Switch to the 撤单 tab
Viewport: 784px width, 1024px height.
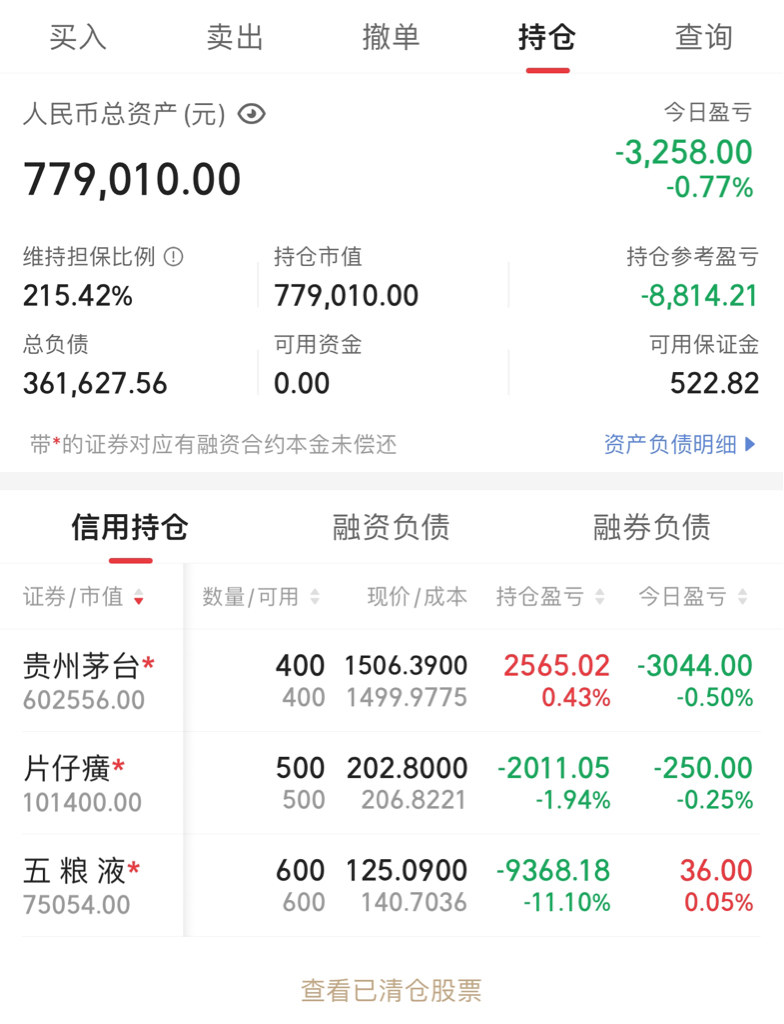(x=391, y=37)
